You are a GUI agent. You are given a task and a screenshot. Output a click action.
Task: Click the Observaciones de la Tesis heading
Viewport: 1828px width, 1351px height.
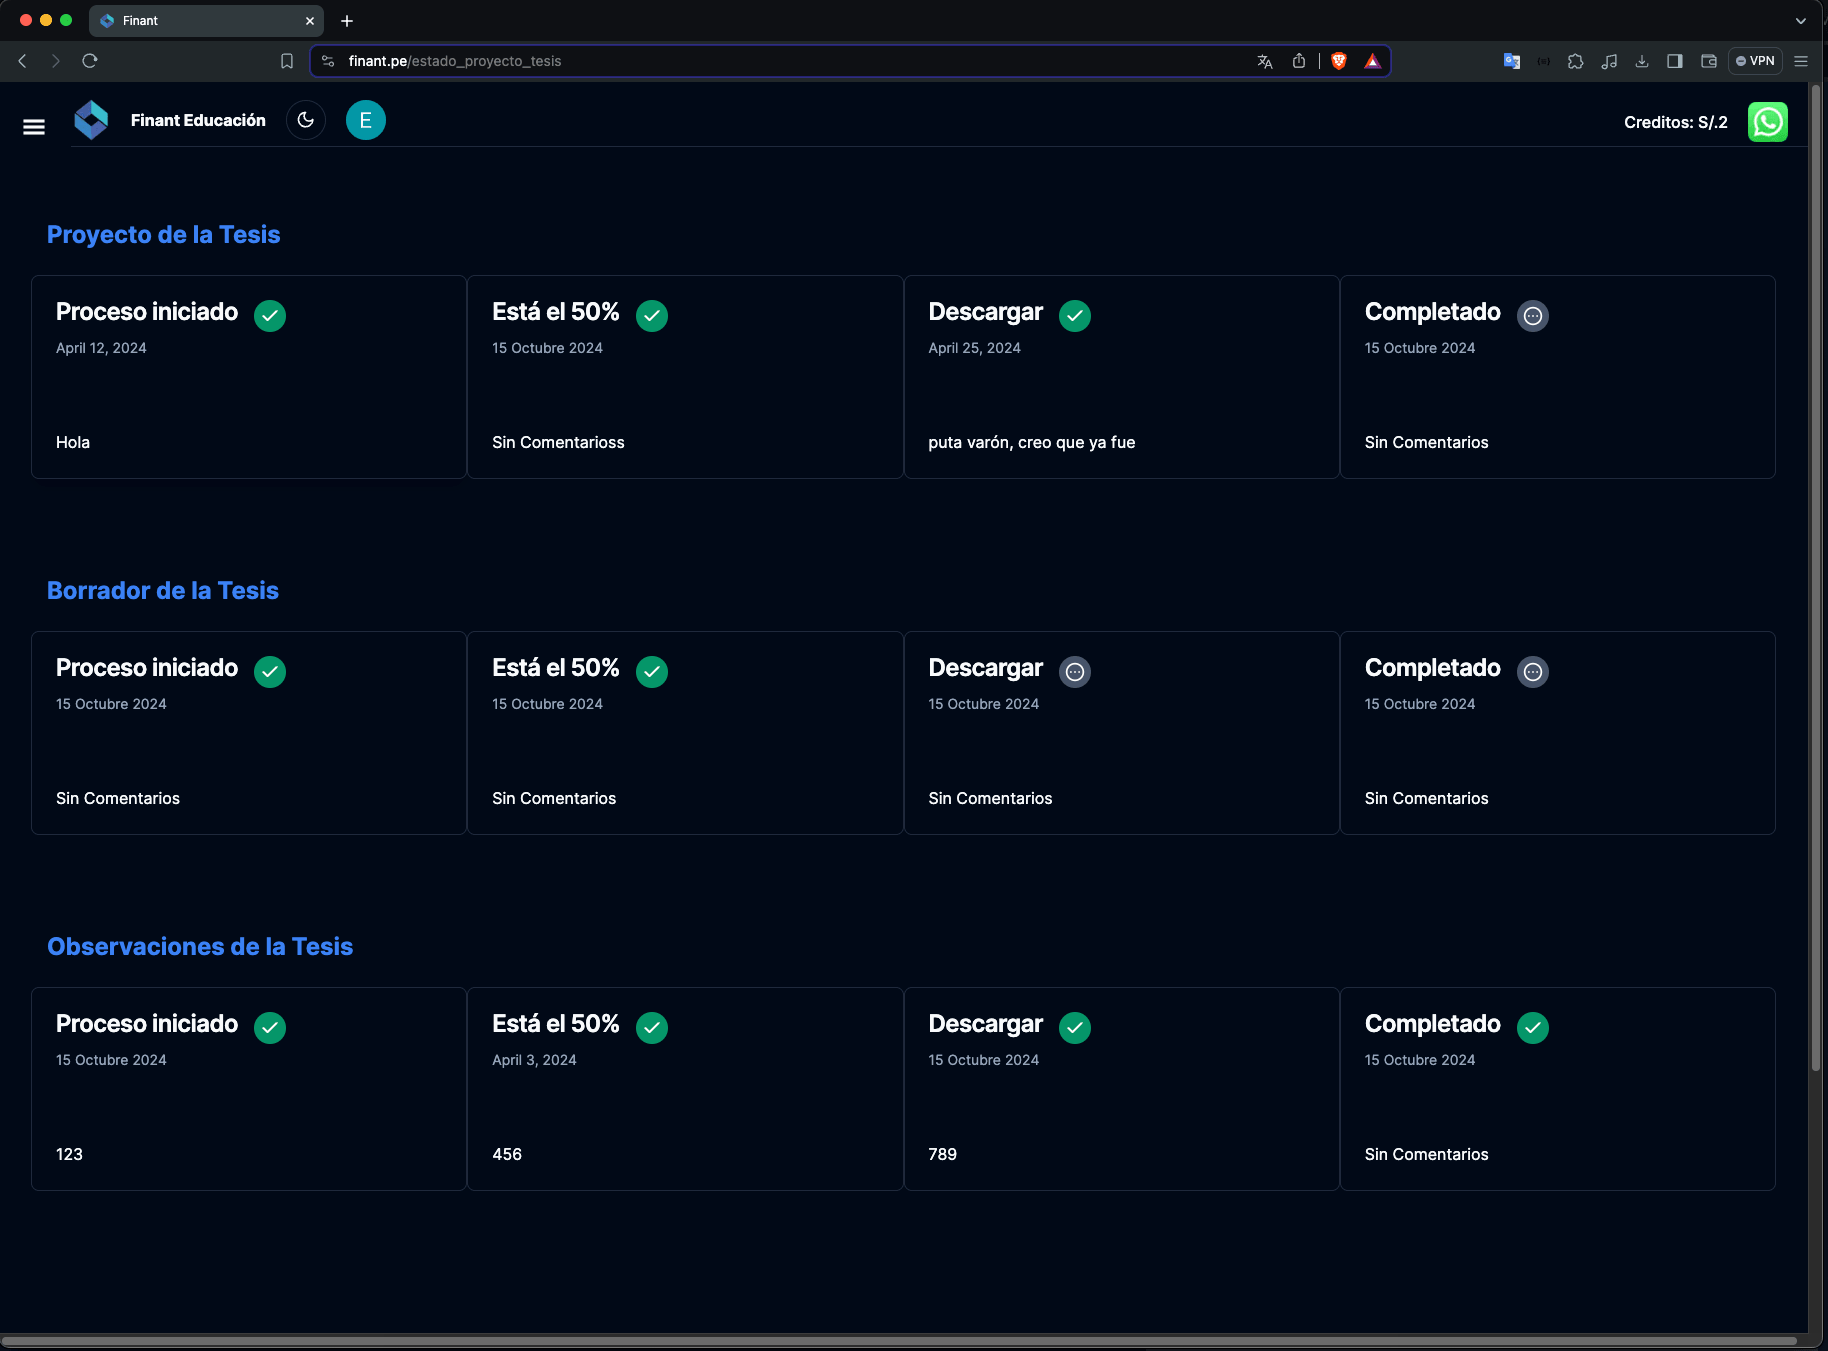tap(200, 946)
